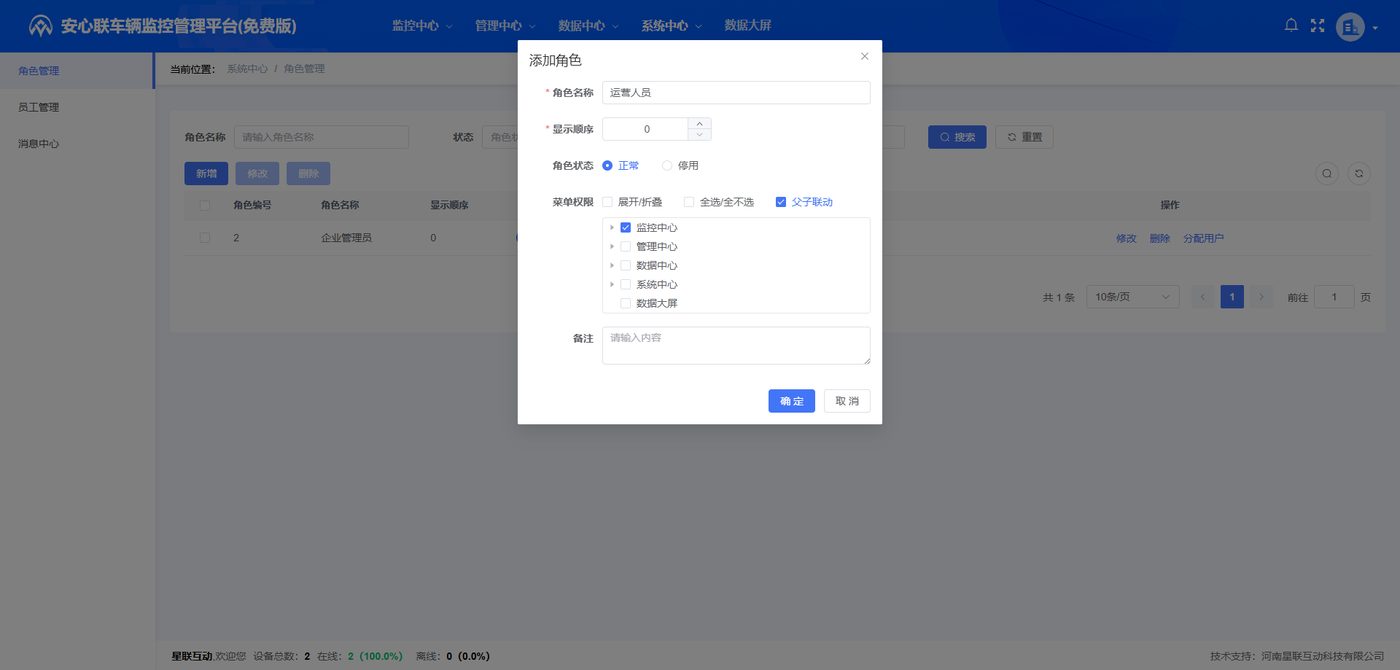Select 角色管理 in the sidebar

click(77, 71)
